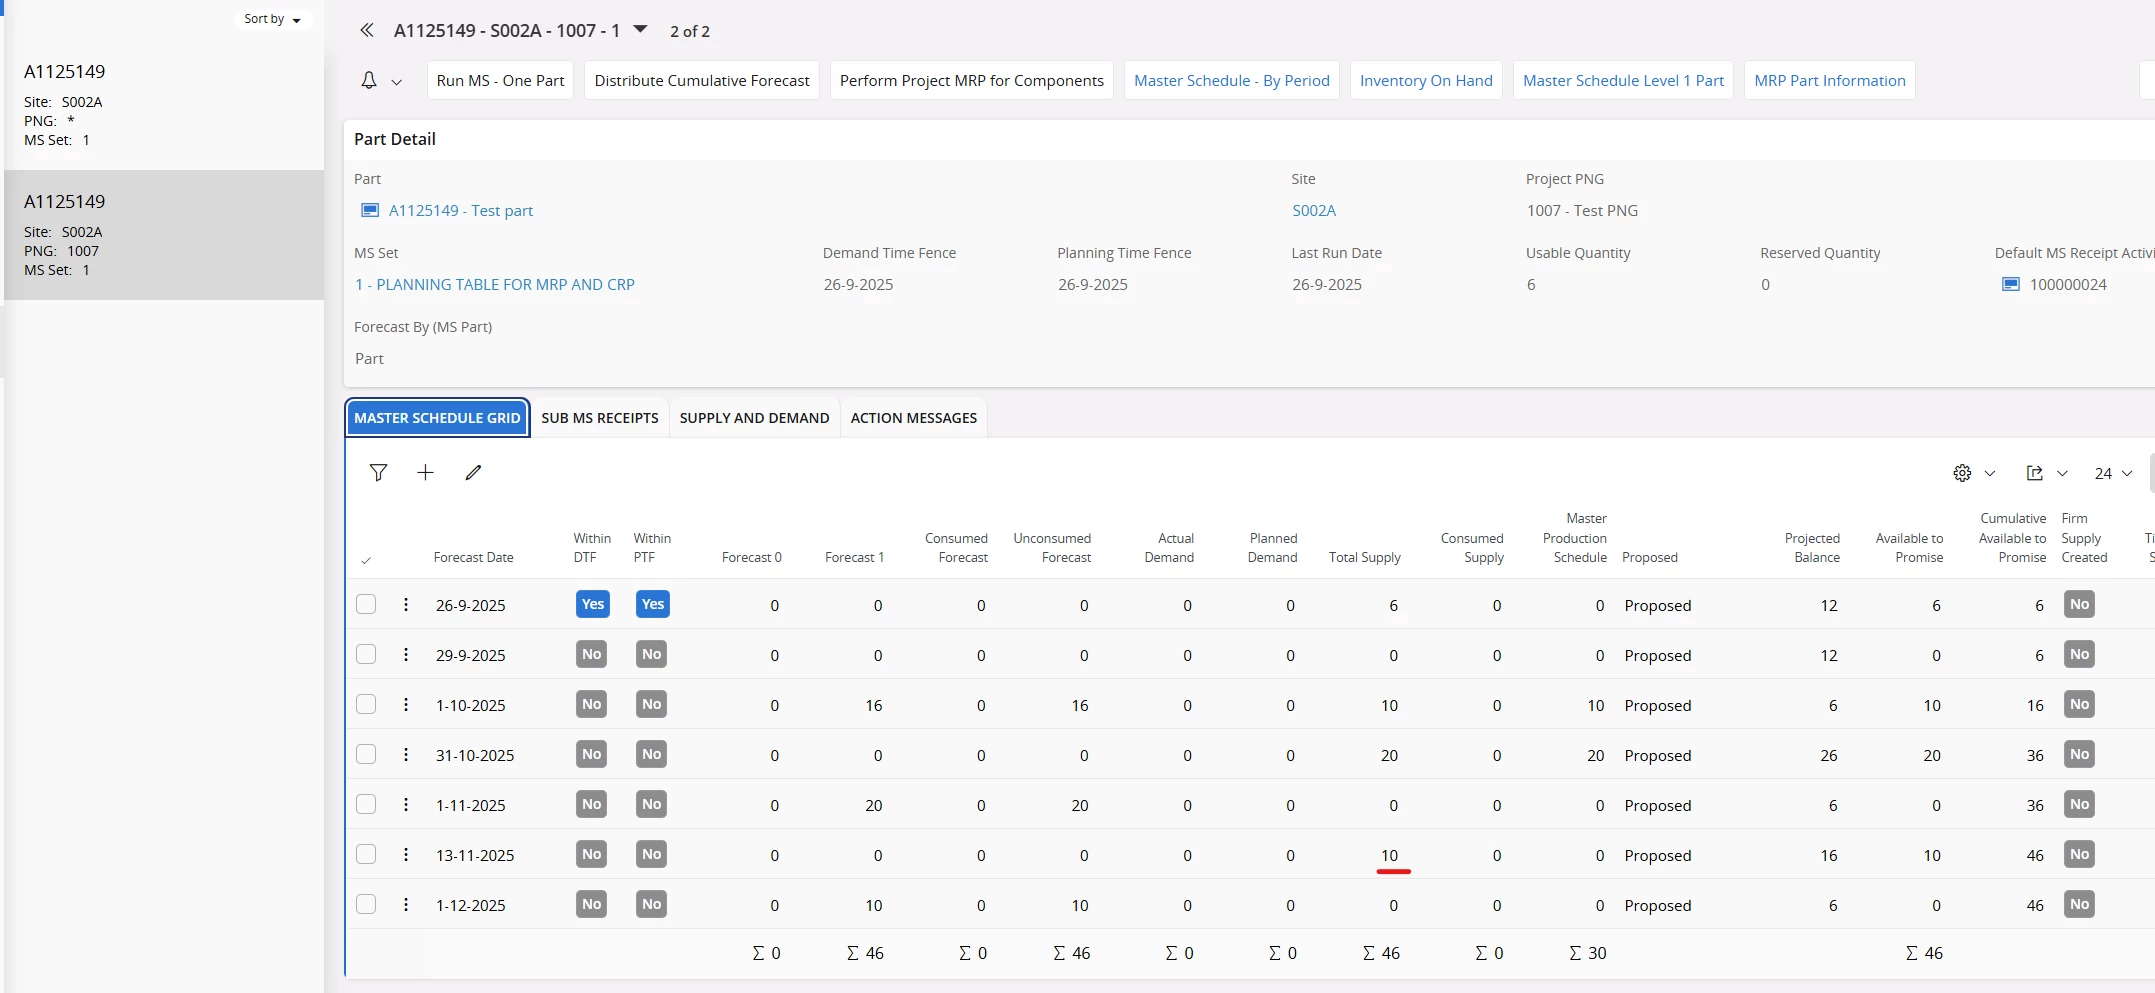The image size is (2155, 993).
Task: Add a new row with plus icon
Action: pos(425,473)
